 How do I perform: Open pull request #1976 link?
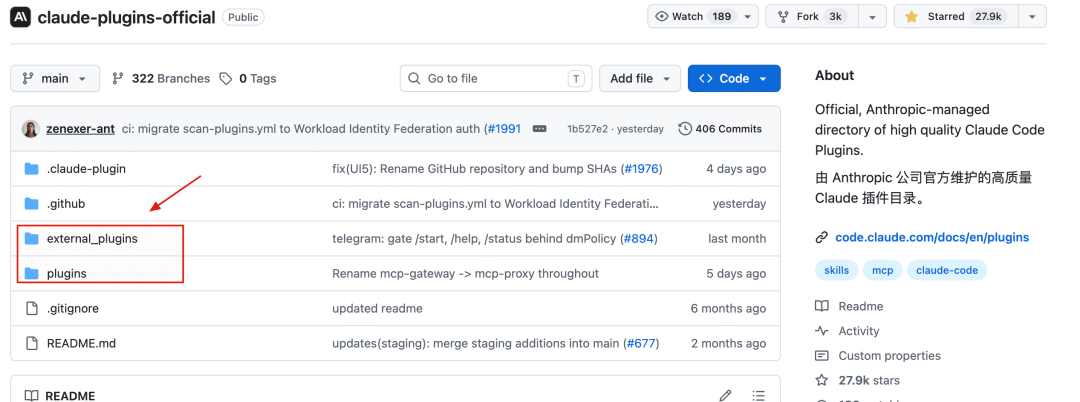point(641,169)
